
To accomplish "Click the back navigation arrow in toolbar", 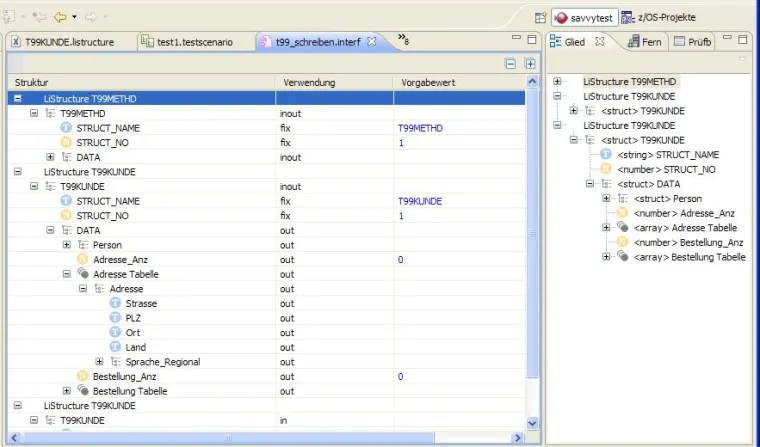I will click(x=60, y=17).
